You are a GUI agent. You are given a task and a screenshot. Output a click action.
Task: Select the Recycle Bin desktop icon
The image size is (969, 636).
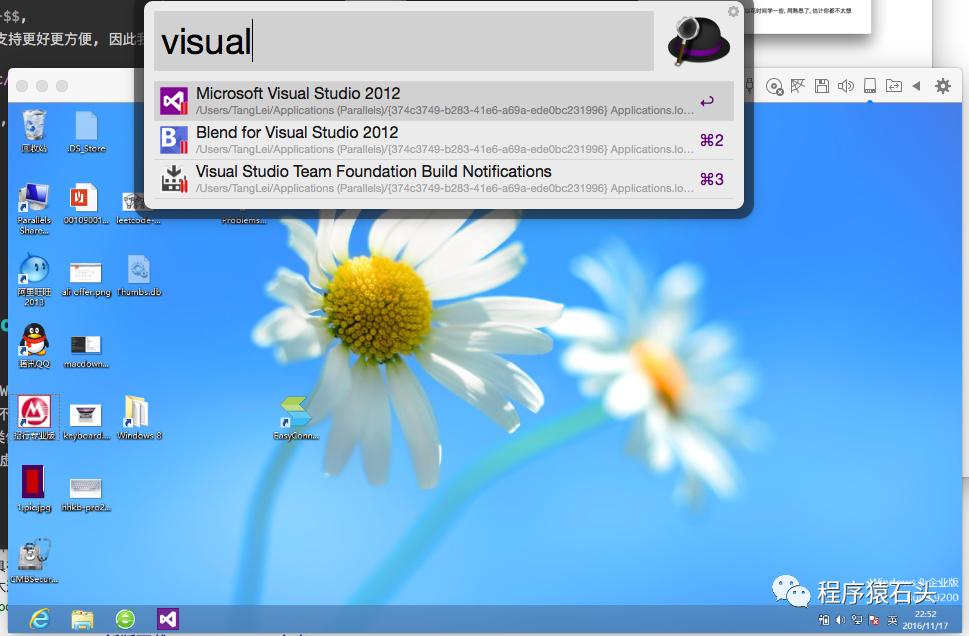click(34, 130)
